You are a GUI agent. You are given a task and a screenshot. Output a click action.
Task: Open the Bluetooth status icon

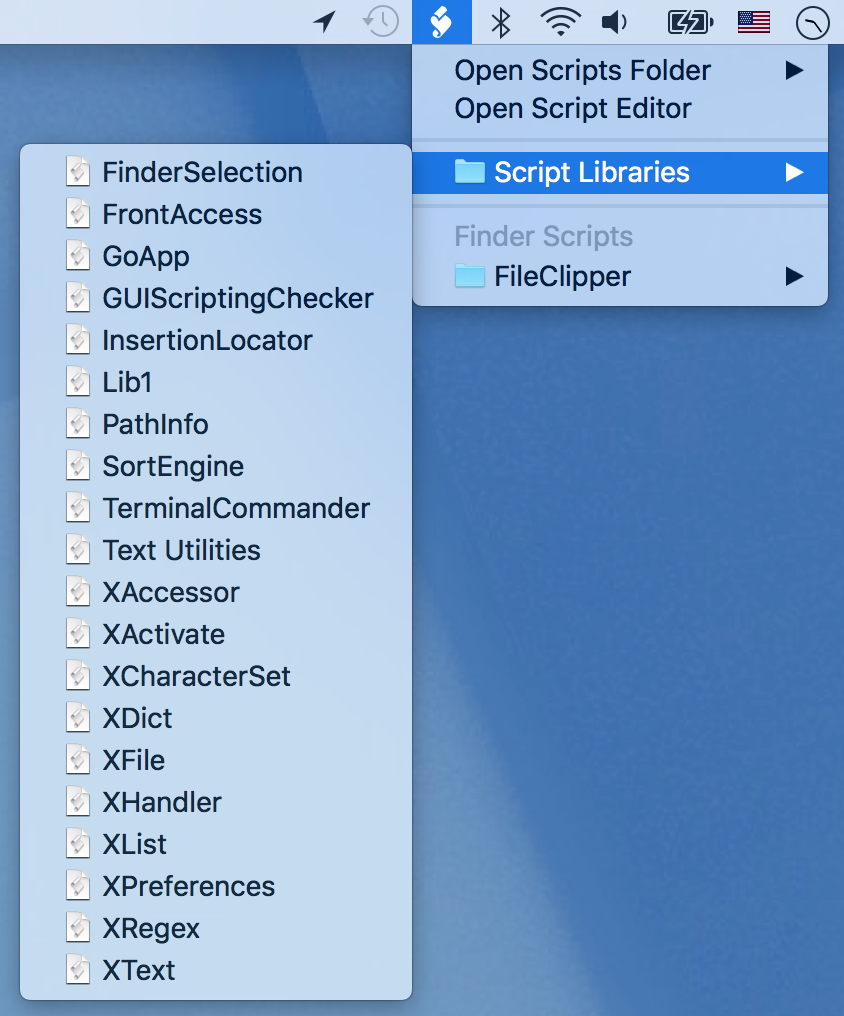click(x=502, y=21)
